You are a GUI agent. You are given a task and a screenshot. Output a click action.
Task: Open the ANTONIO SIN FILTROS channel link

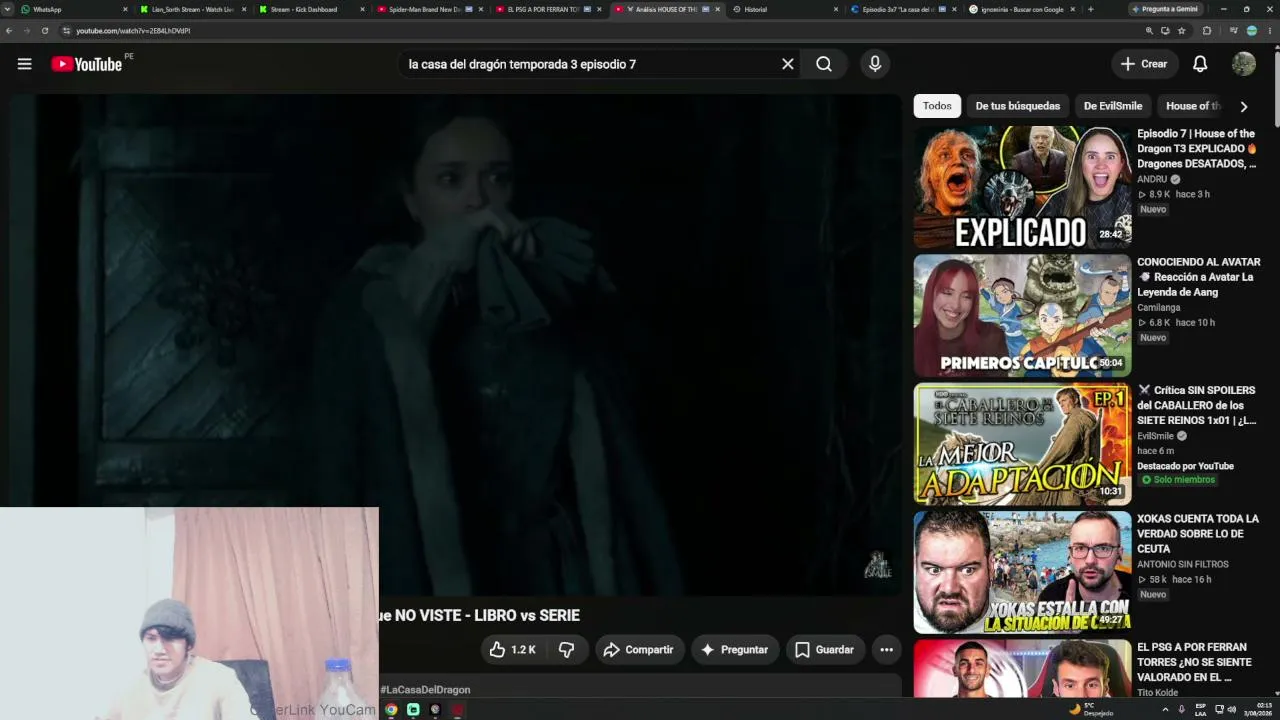click(x=1183, y=565)
